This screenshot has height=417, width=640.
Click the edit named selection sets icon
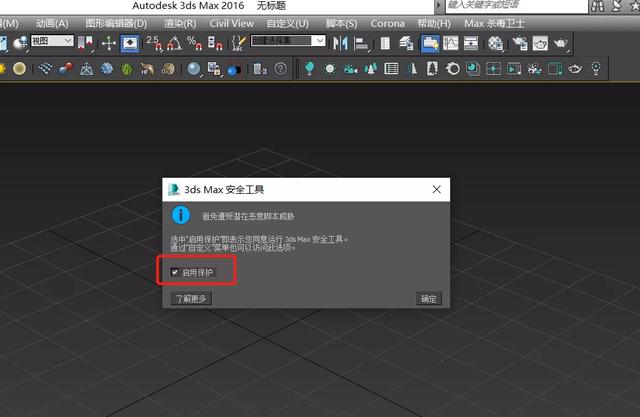[238, 43]
